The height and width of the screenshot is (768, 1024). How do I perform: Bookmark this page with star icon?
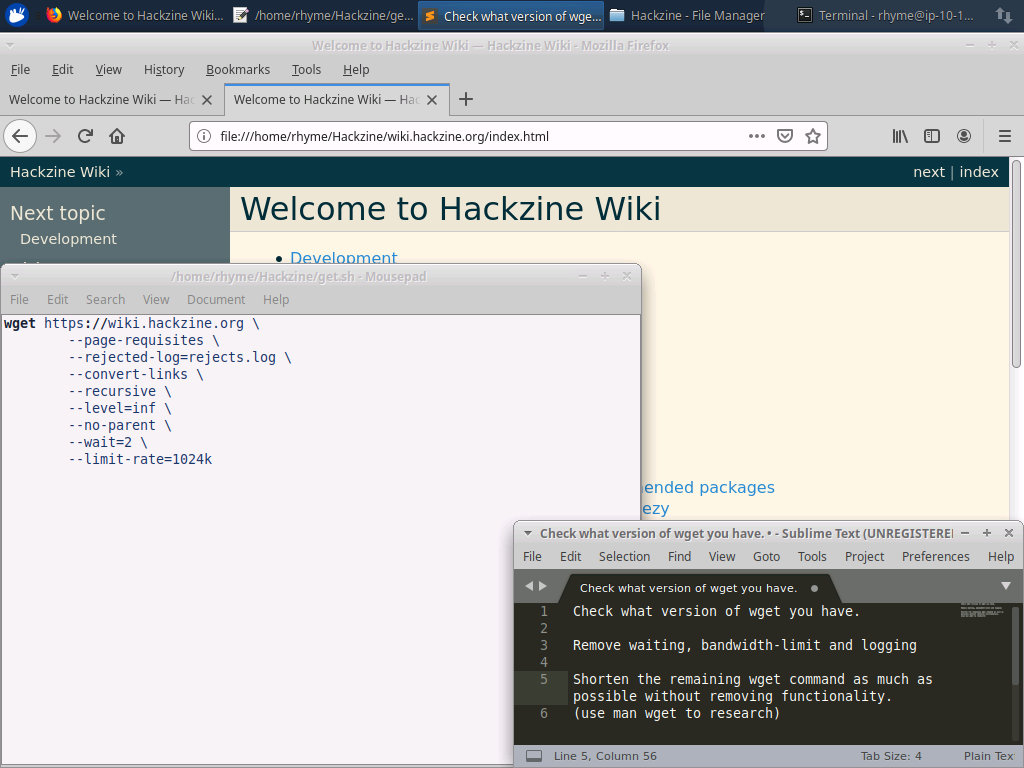[813, 136]
